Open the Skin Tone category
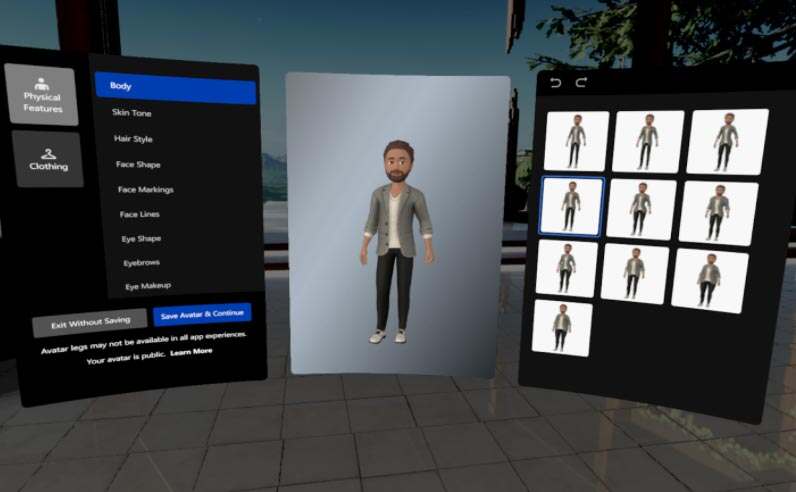Viewport: 796px width, 492px height. pos(132,113)
